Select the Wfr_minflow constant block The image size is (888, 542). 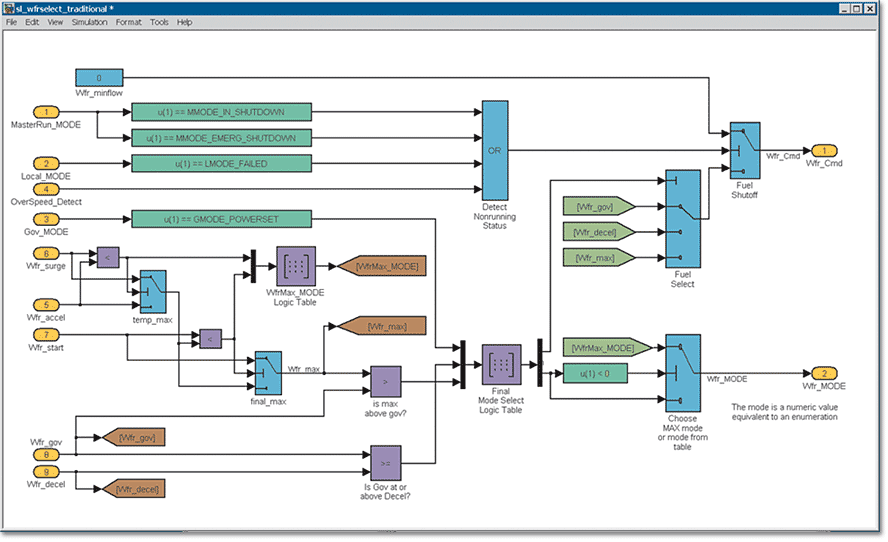99,78
